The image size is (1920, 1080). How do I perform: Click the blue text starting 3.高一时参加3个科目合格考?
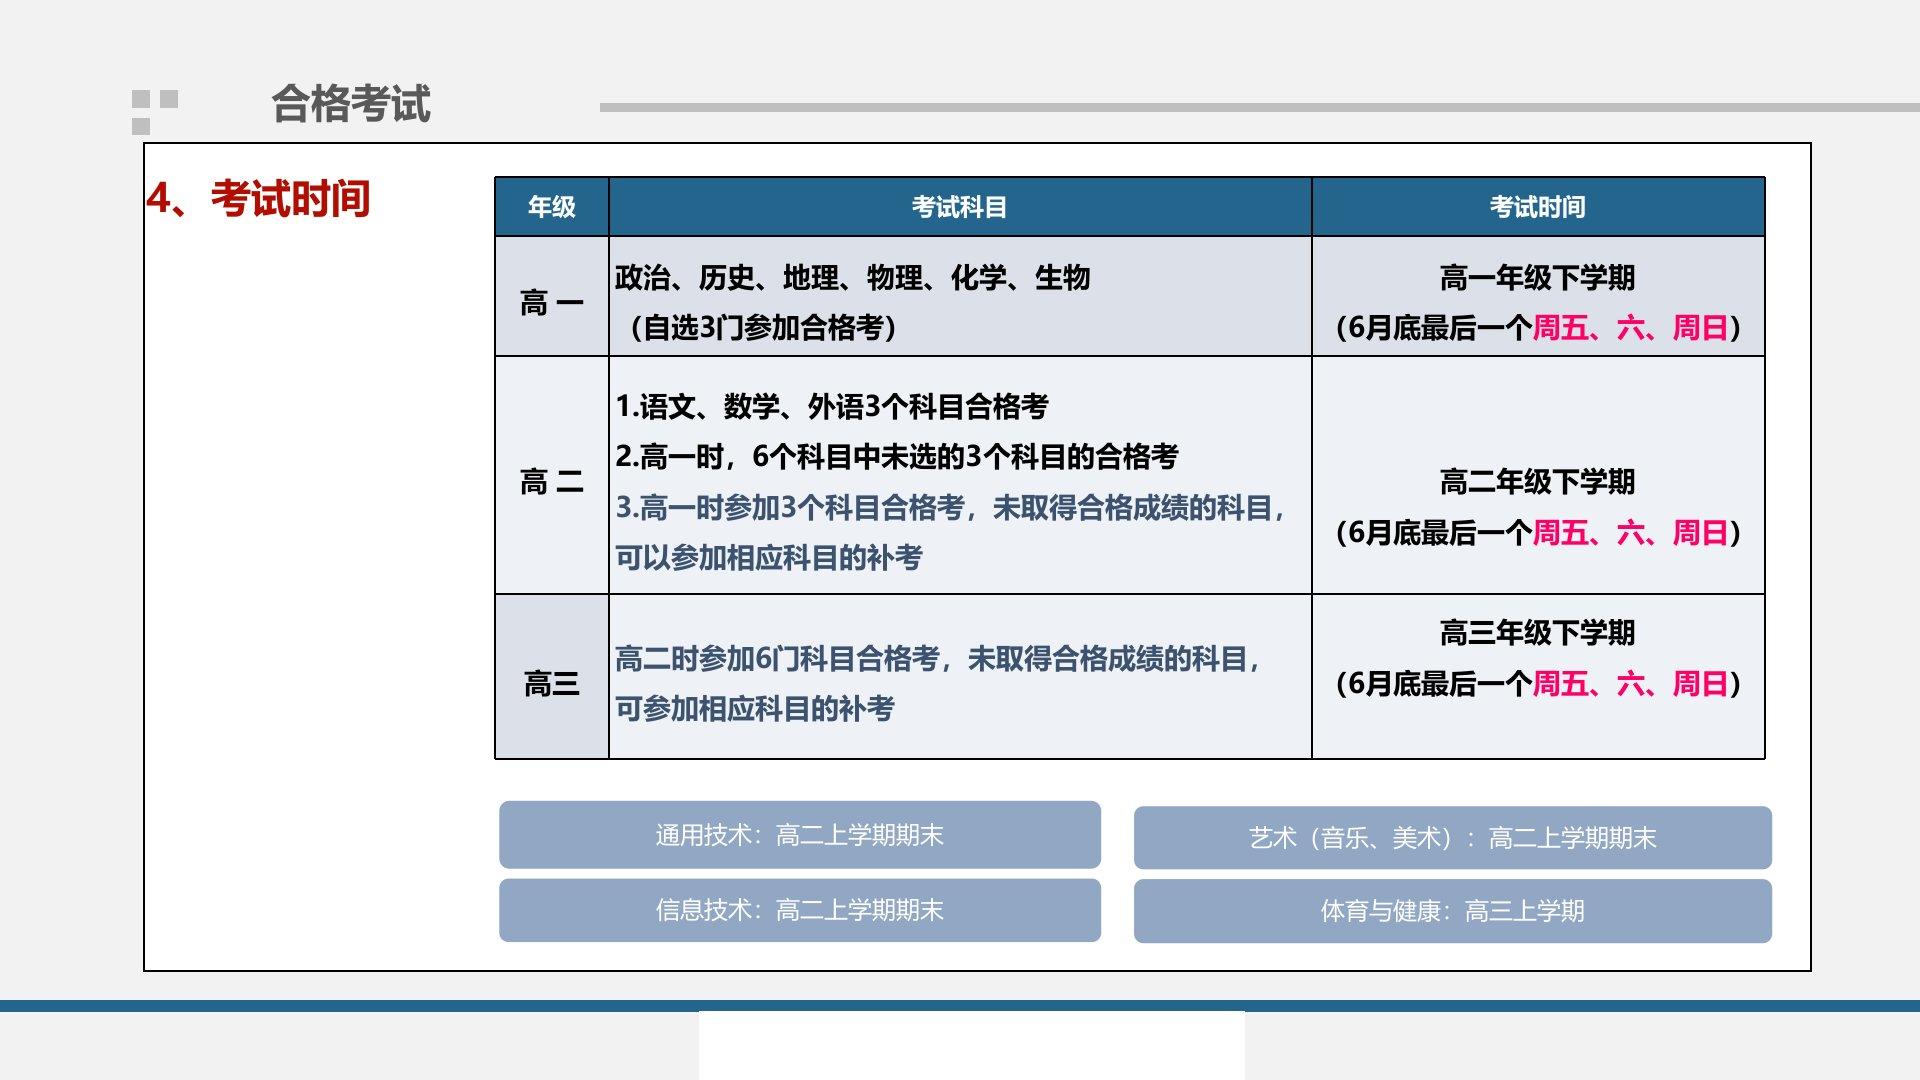(x=948, y=508)
